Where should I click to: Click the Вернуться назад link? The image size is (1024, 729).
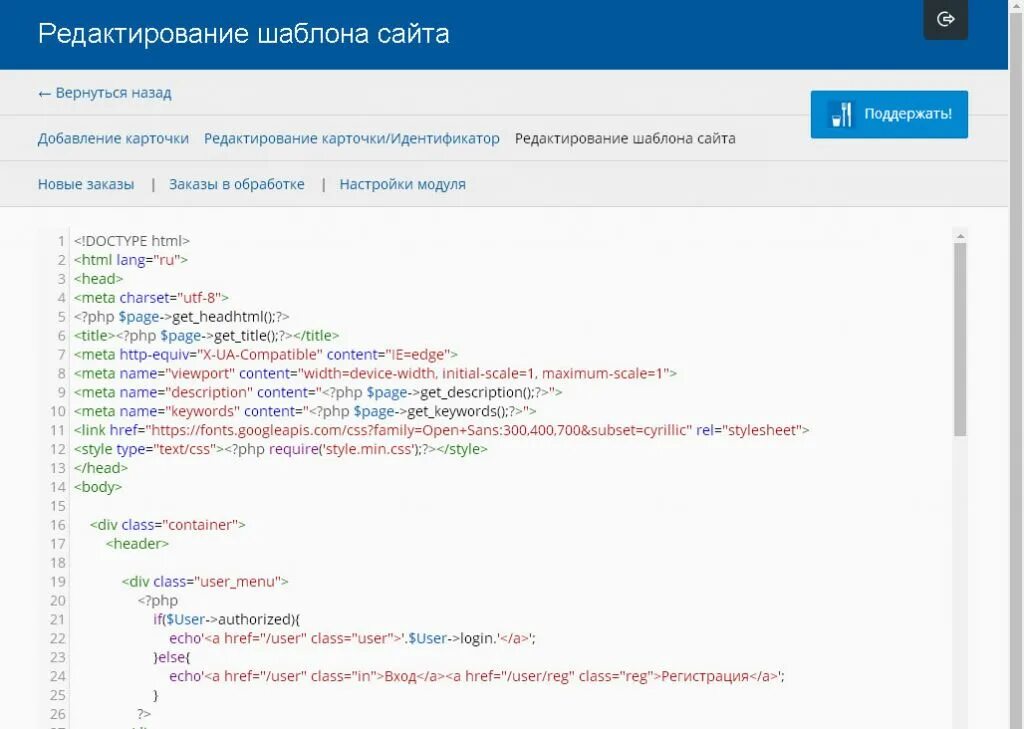click(113, 92)
